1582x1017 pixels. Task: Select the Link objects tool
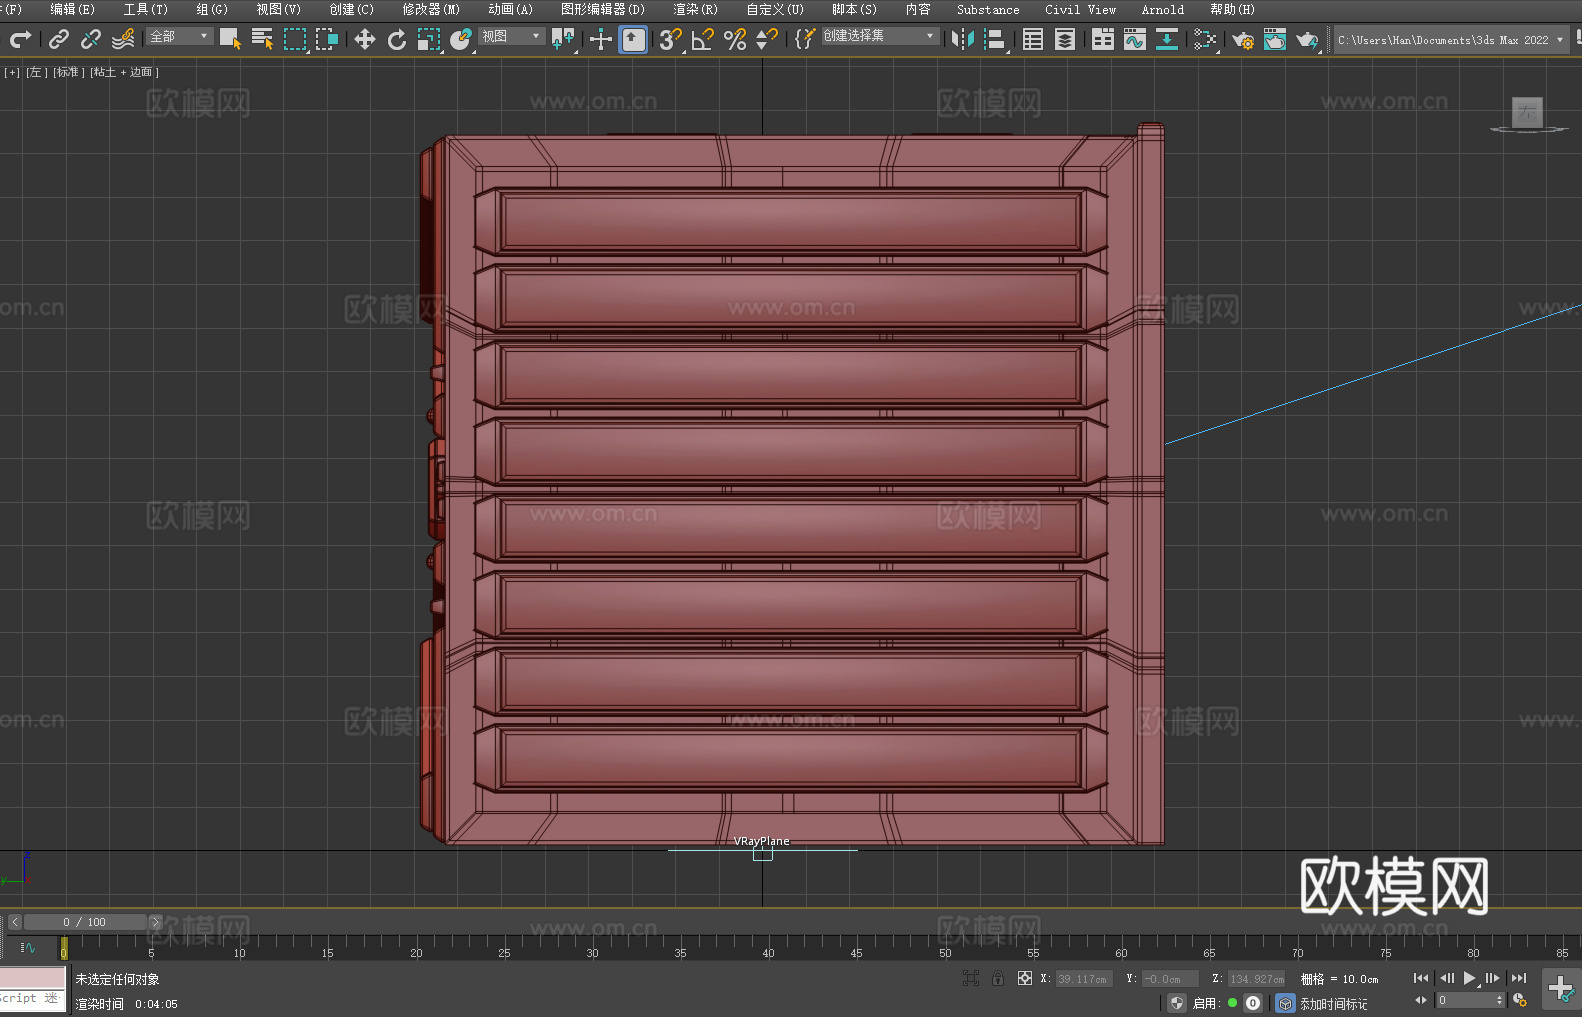click(59, 39)
